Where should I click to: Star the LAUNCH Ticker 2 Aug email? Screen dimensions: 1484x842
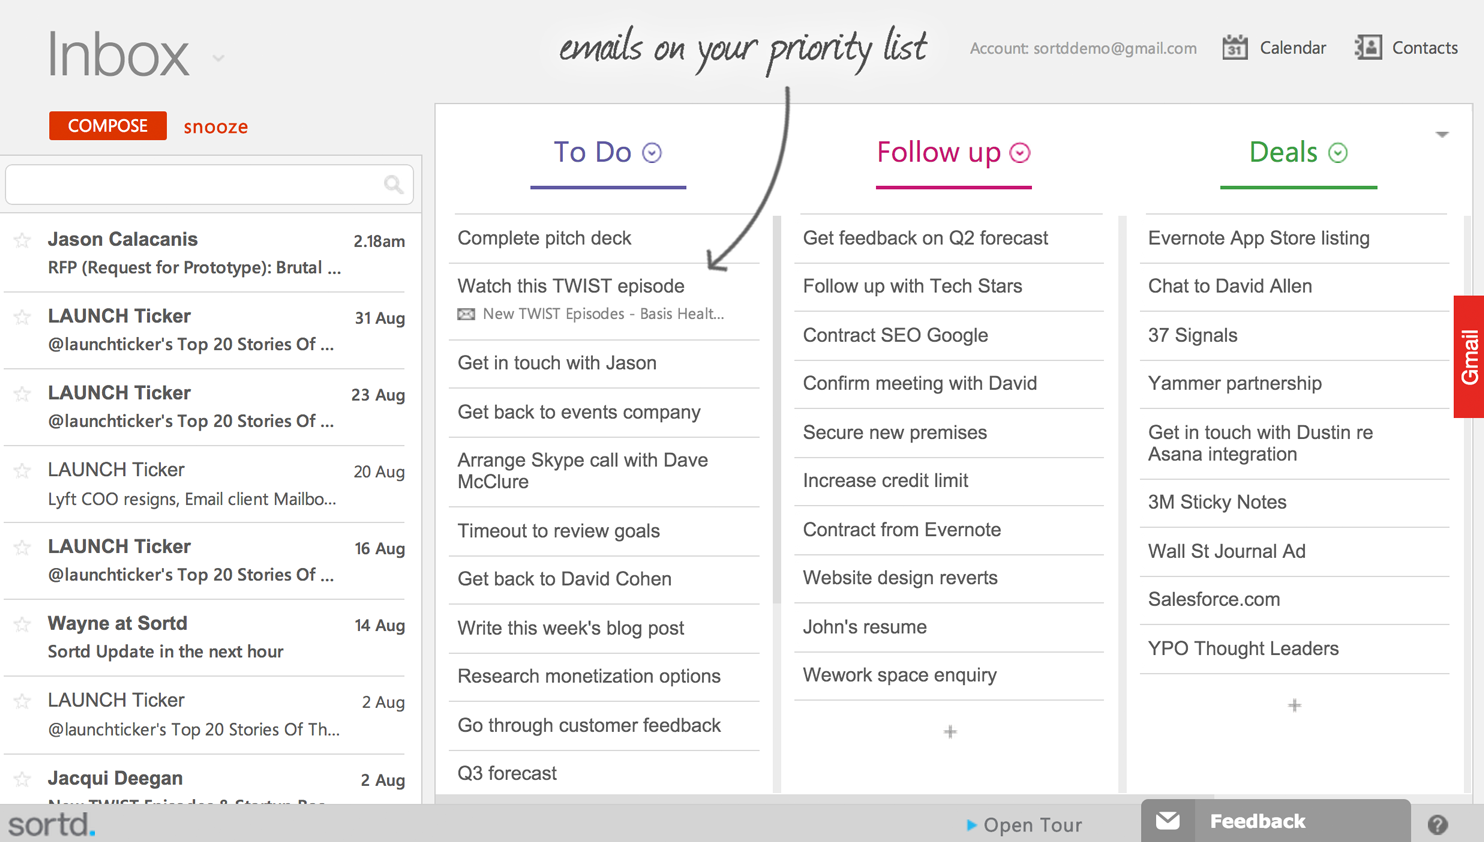[x=22, y=701]
